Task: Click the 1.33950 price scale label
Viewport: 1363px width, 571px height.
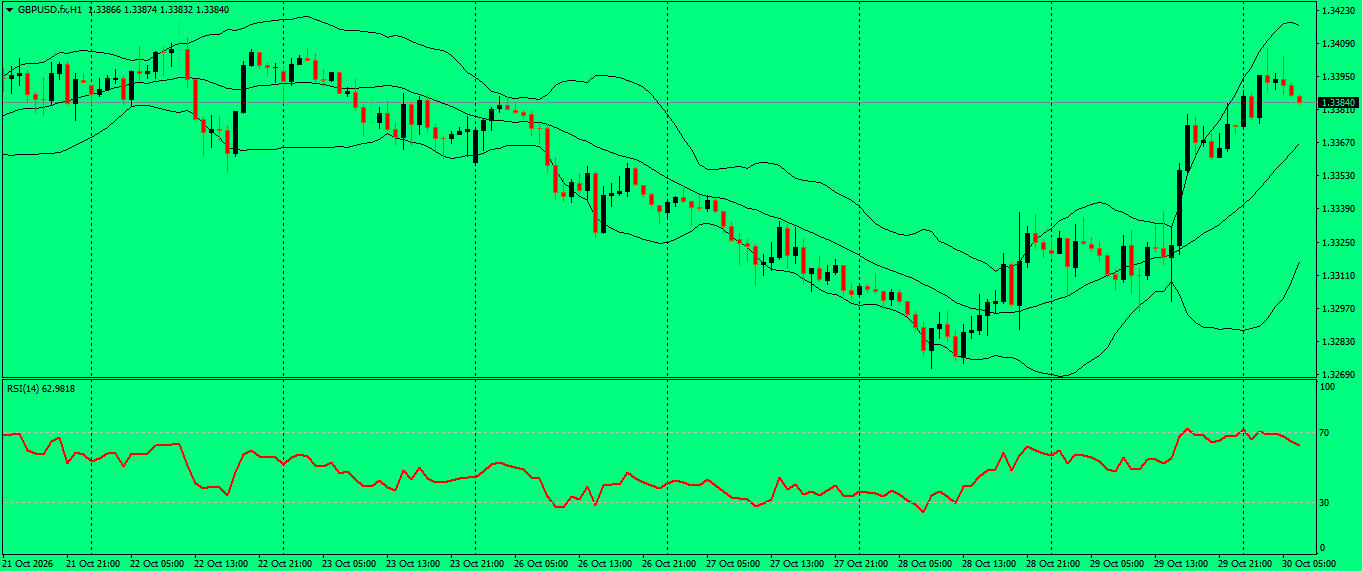Action: point(1338,77)
